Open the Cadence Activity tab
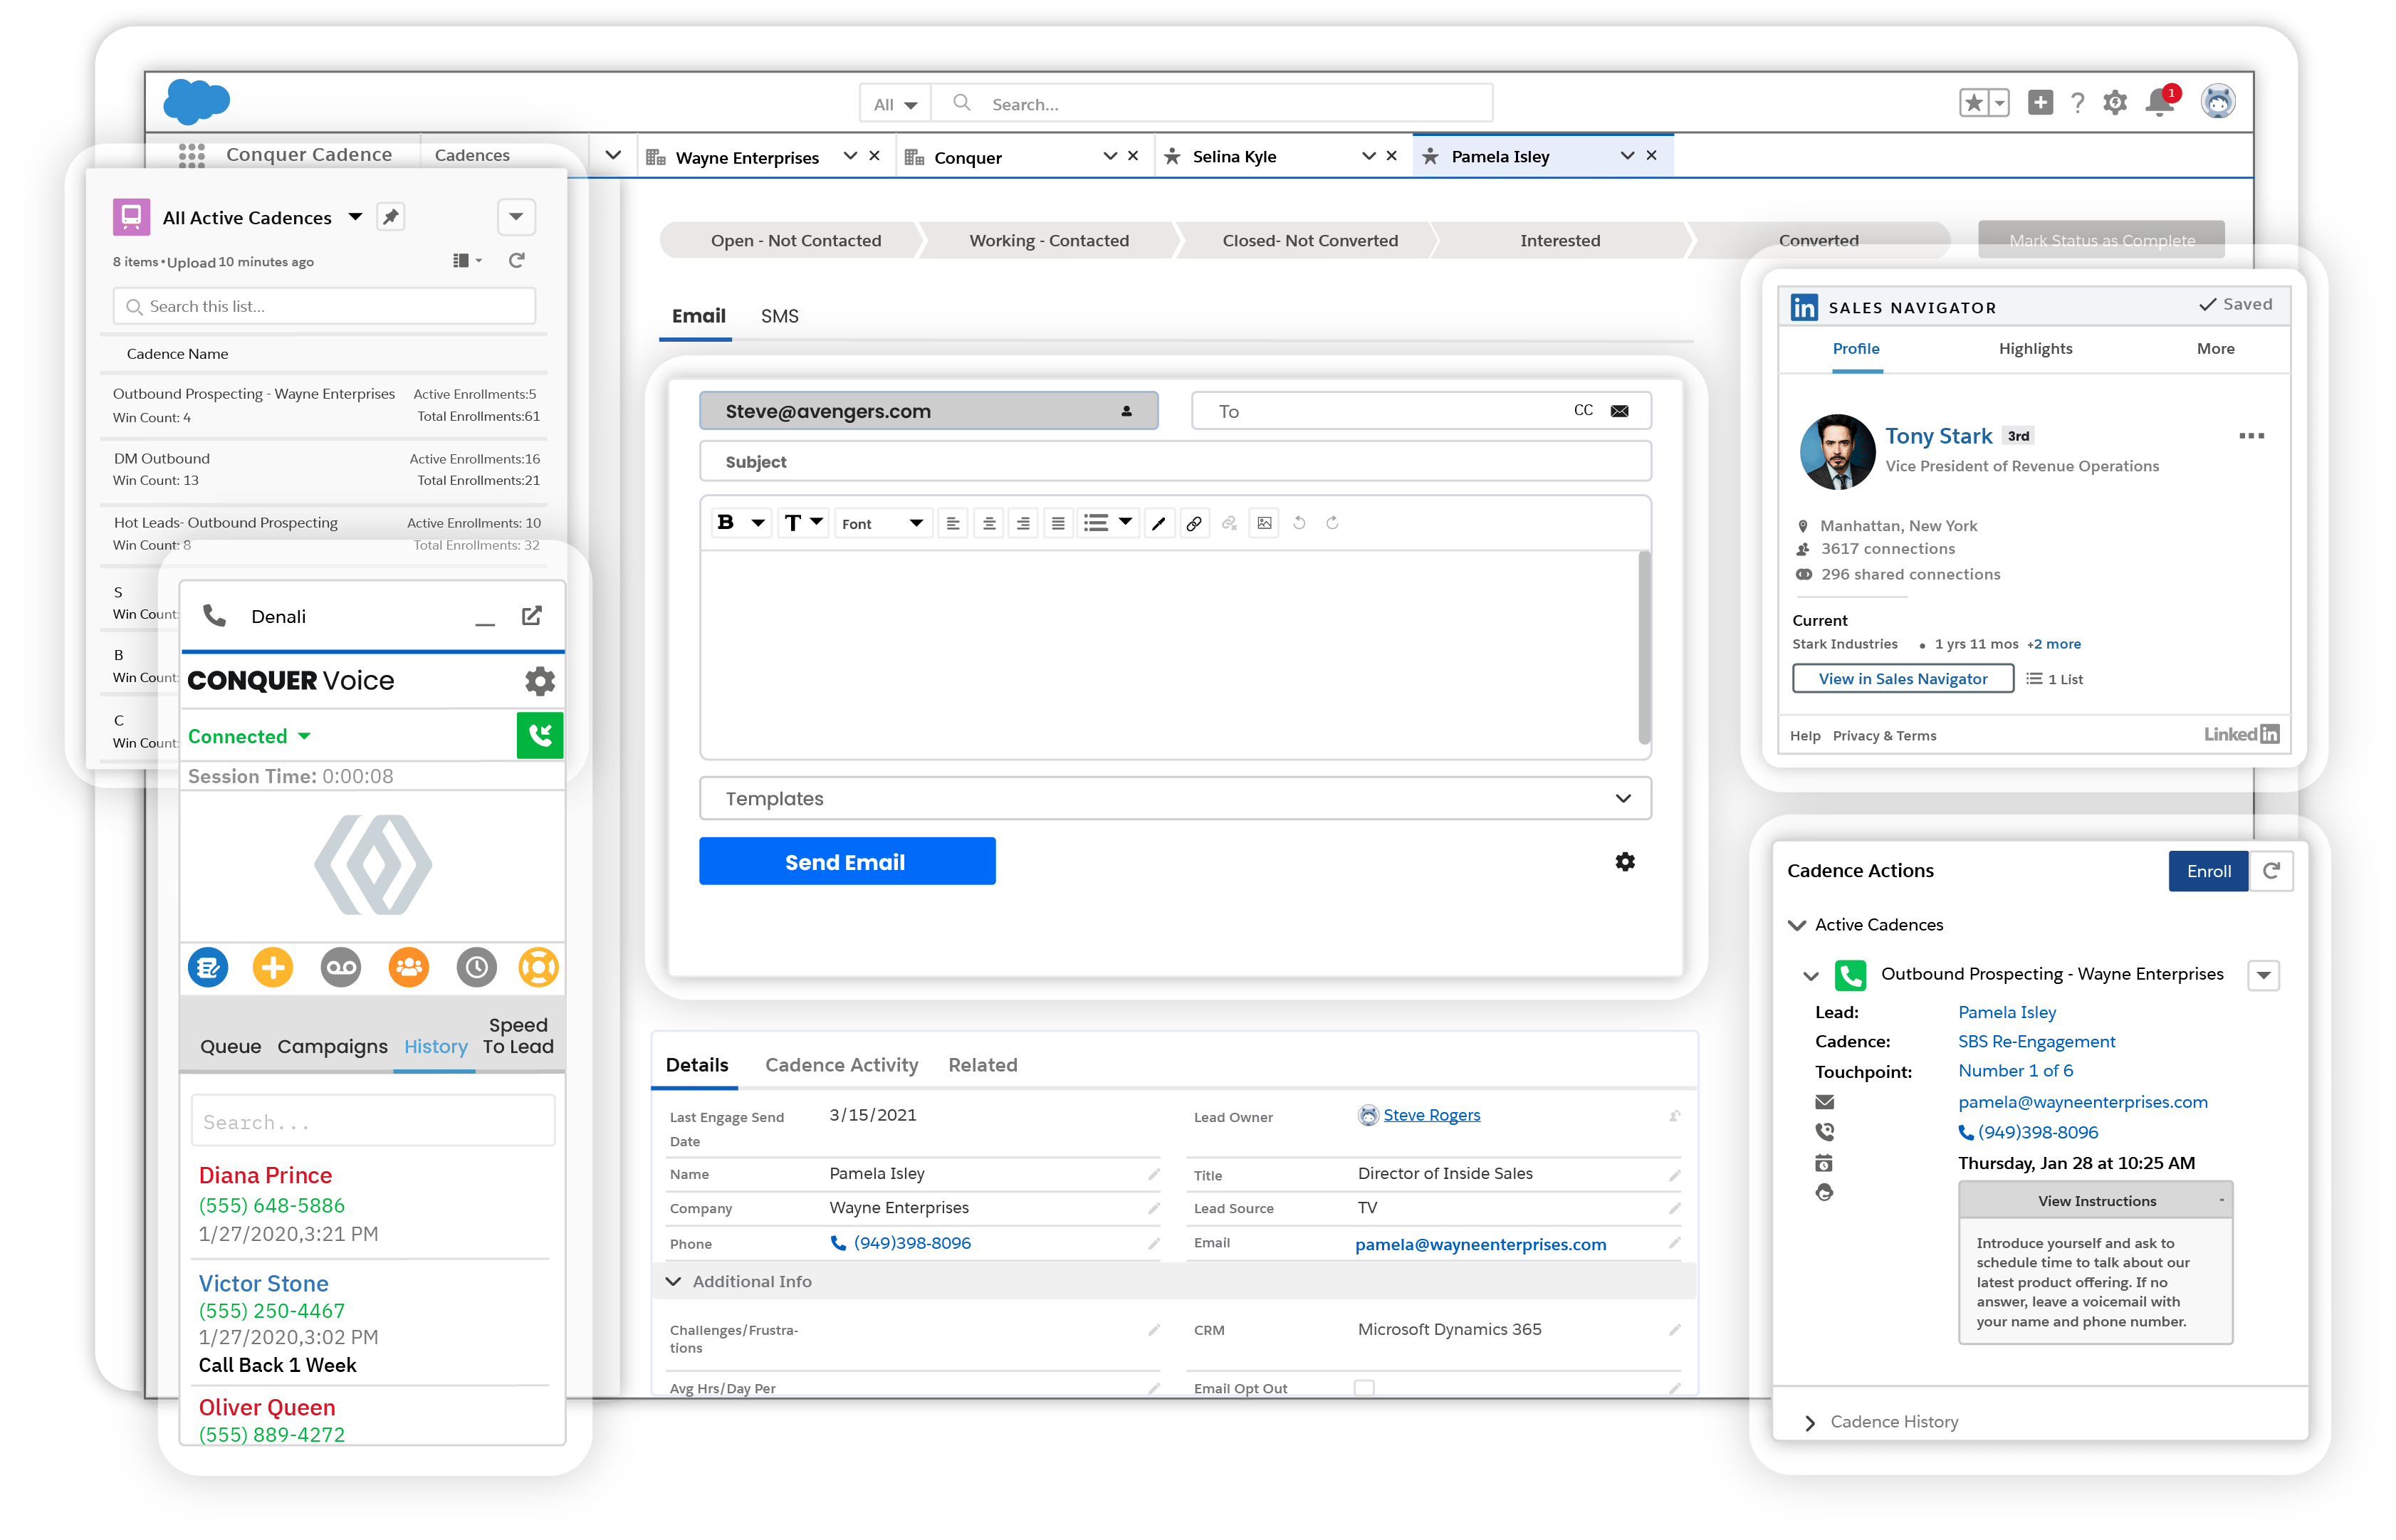2396x1540 pixels. coord(841,1065)
